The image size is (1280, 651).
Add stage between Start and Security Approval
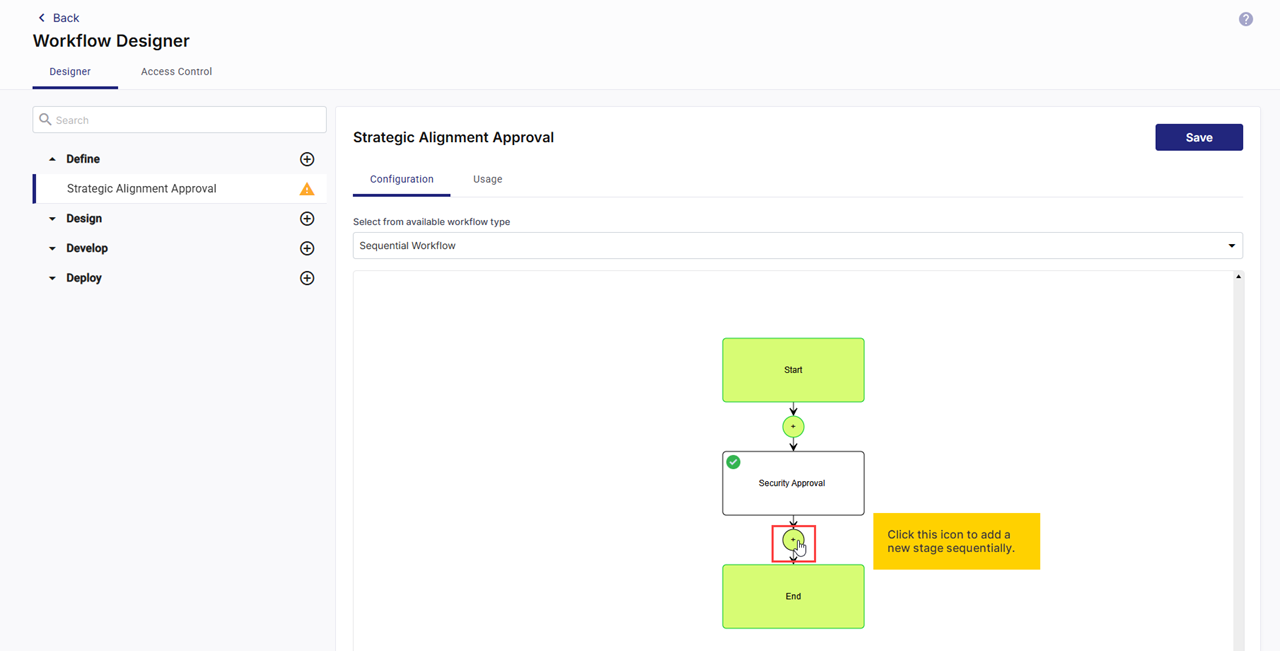click(793, 427)
